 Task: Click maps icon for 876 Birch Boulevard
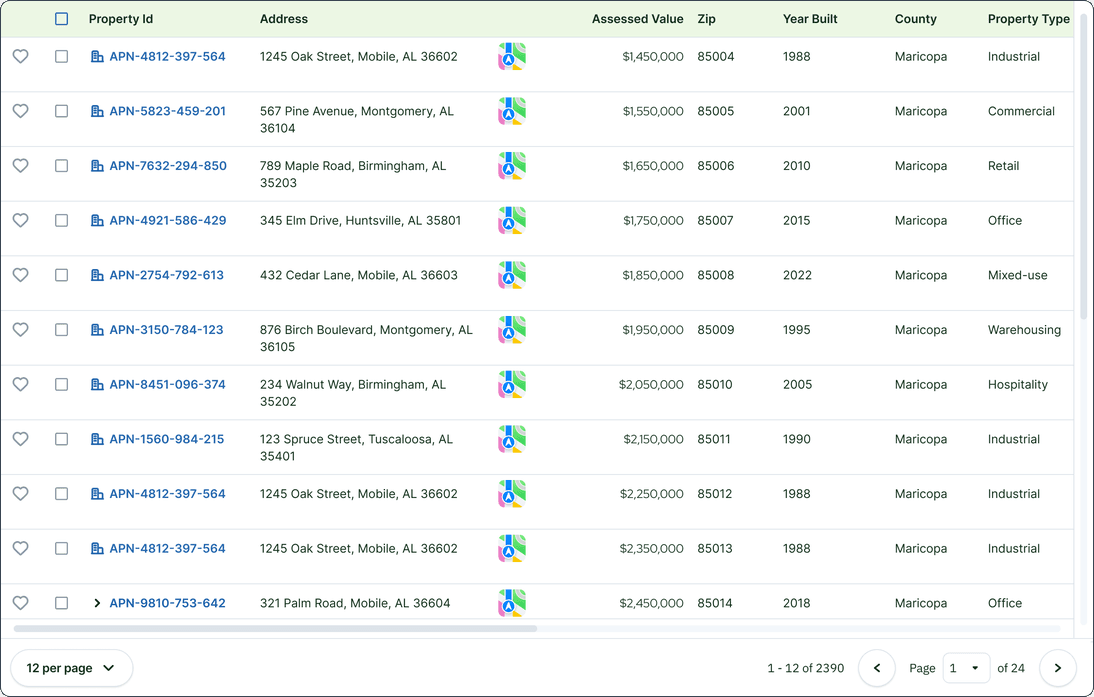click(x=511, y=330)
